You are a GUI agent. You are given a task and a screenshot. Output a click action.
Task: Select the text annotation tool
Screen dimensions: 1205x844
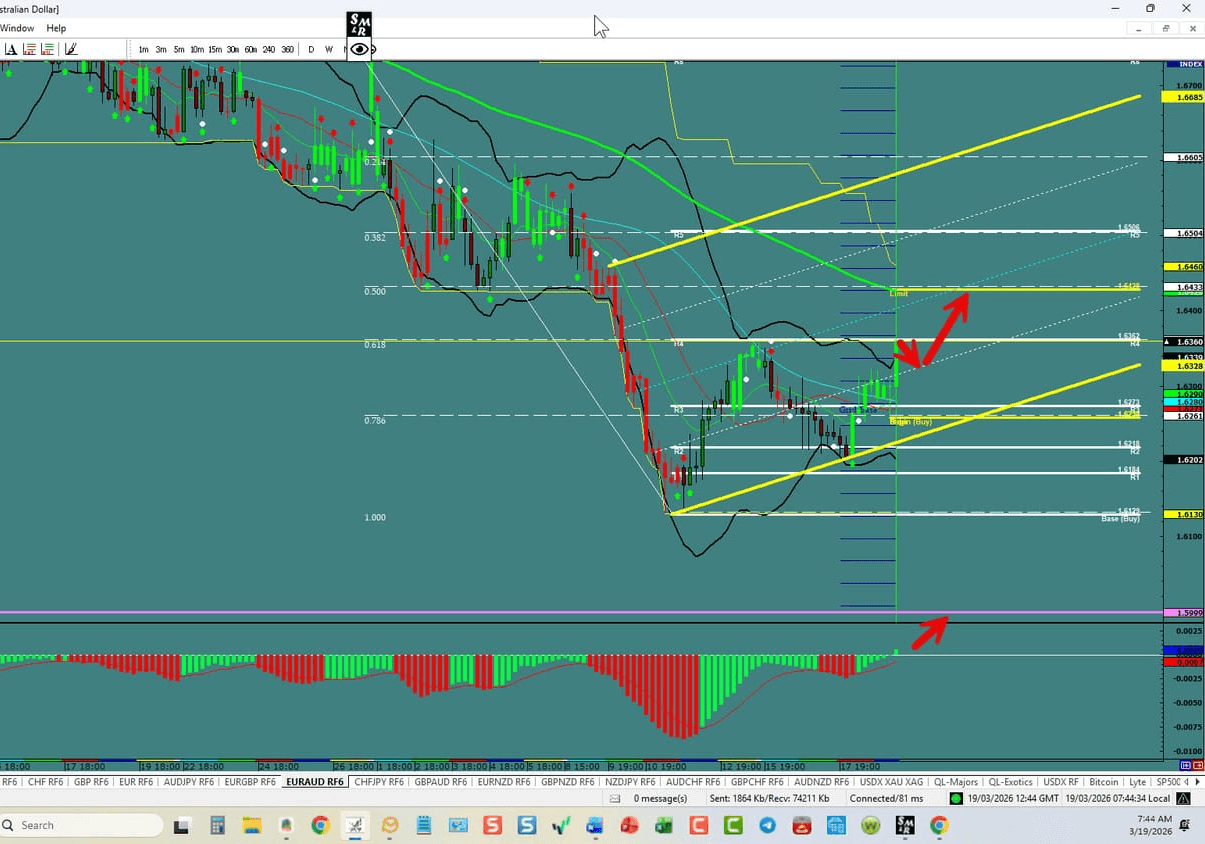click(12, 48)
